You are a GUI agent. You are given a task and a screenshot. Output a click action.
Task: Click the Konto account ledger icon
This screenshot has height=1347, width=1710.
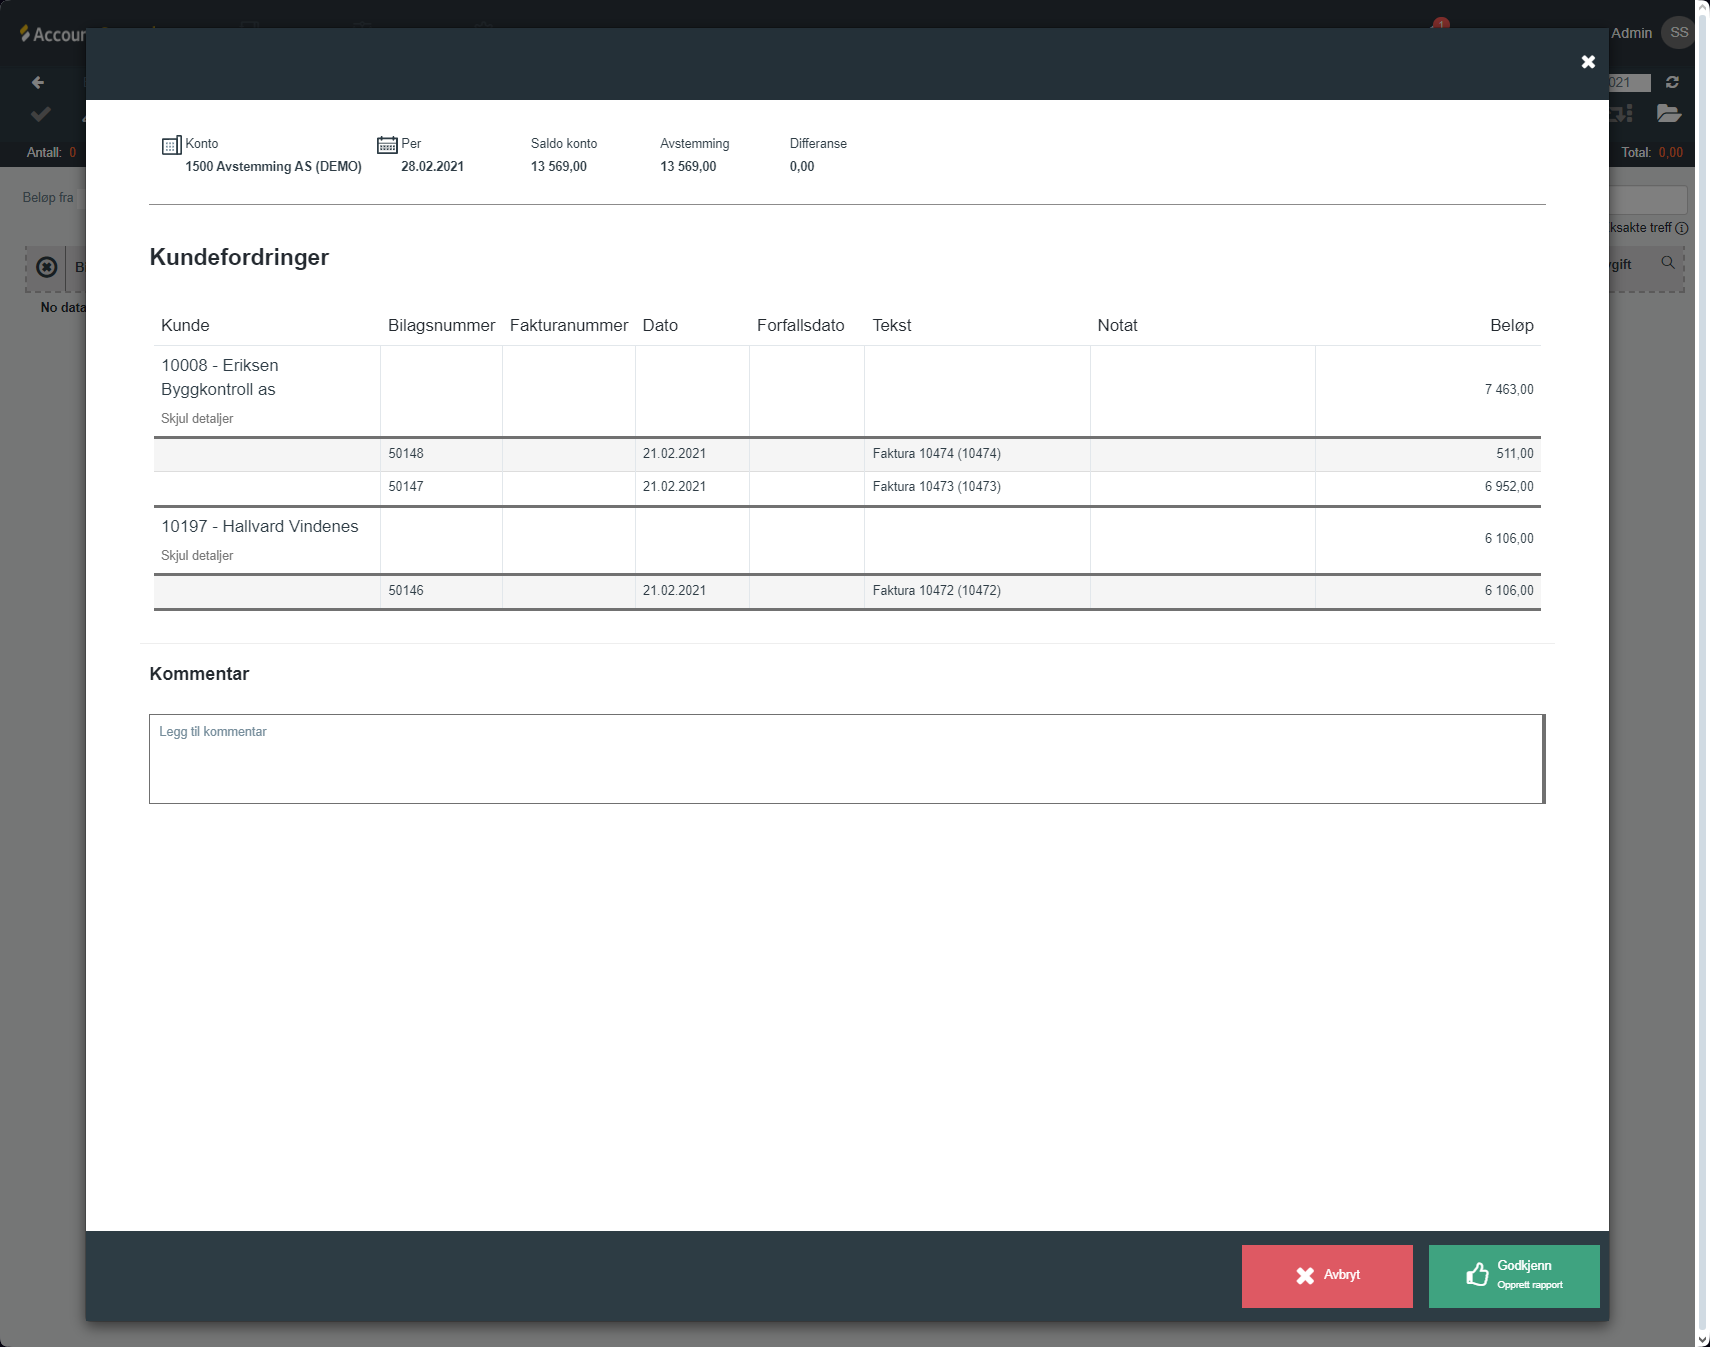[x=171, y=146]
